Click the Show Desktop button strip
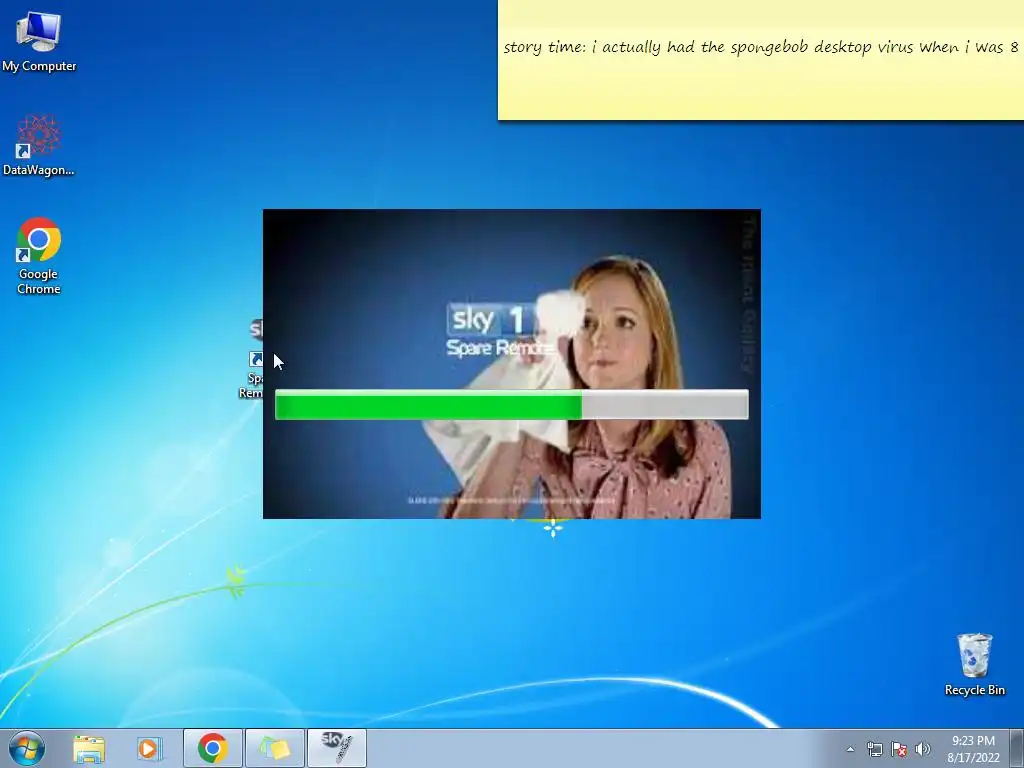Image resolution: width=1024 pixels, height=768 pixels. click(x=1017, y=748)
